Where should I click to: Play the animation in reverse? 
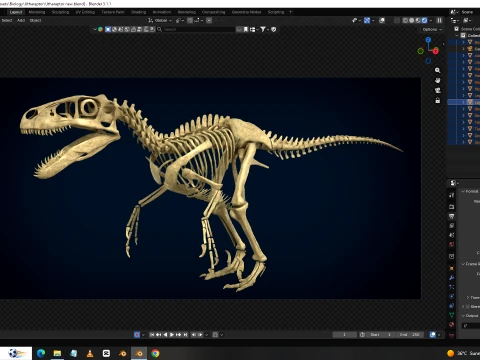point(165,335)
